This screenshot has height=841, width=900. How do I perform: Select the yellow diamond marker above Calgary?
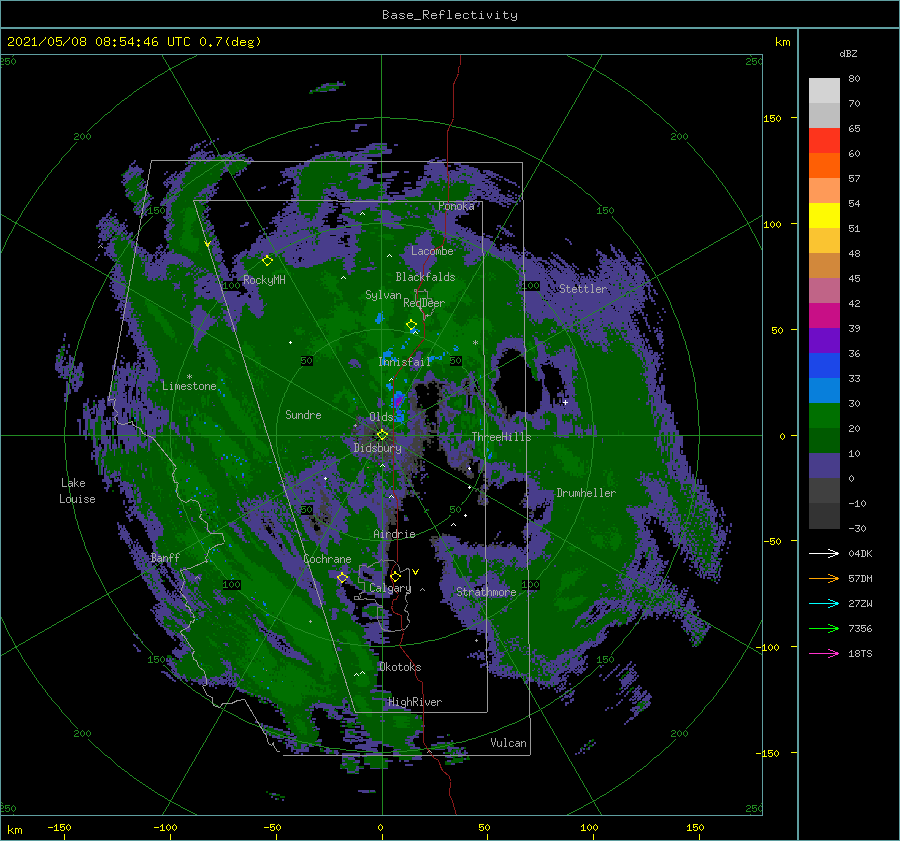[395, 576]
